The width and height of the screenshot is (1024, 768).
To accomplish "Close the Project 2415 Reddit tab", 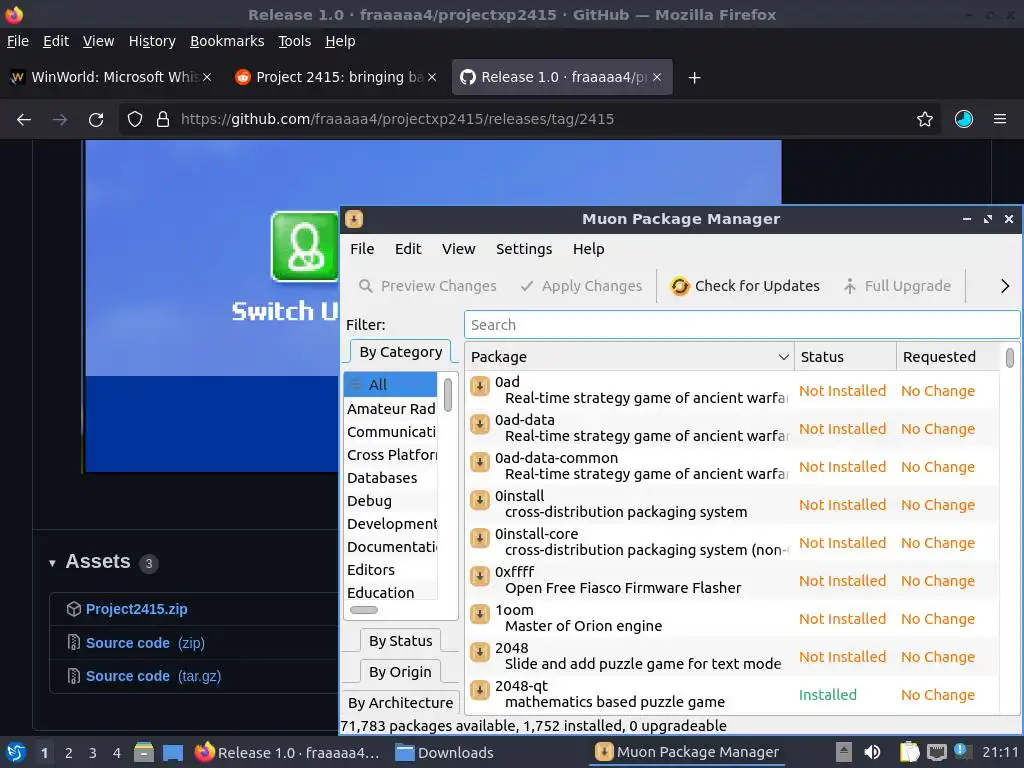I will [x=432, y=77].
